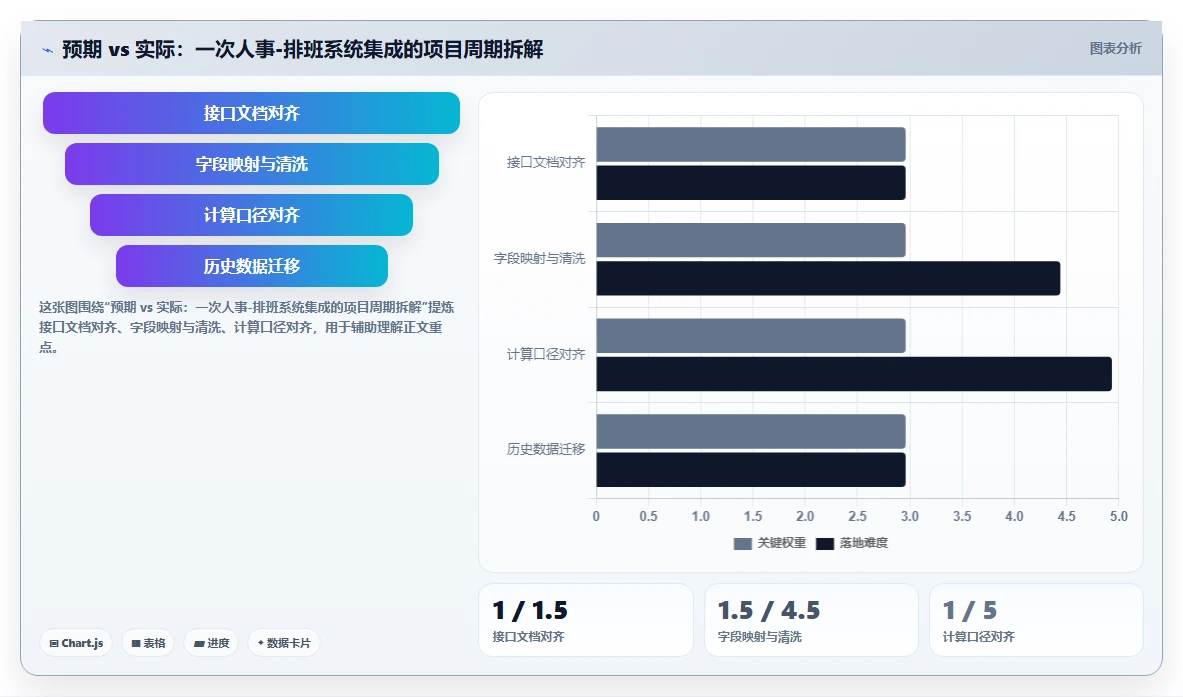The height and width of the screenshot is (697, 1183).
Task: Click the 2.5 x-axis tick label
Action: pyautogui.click(x=857, y=516)
